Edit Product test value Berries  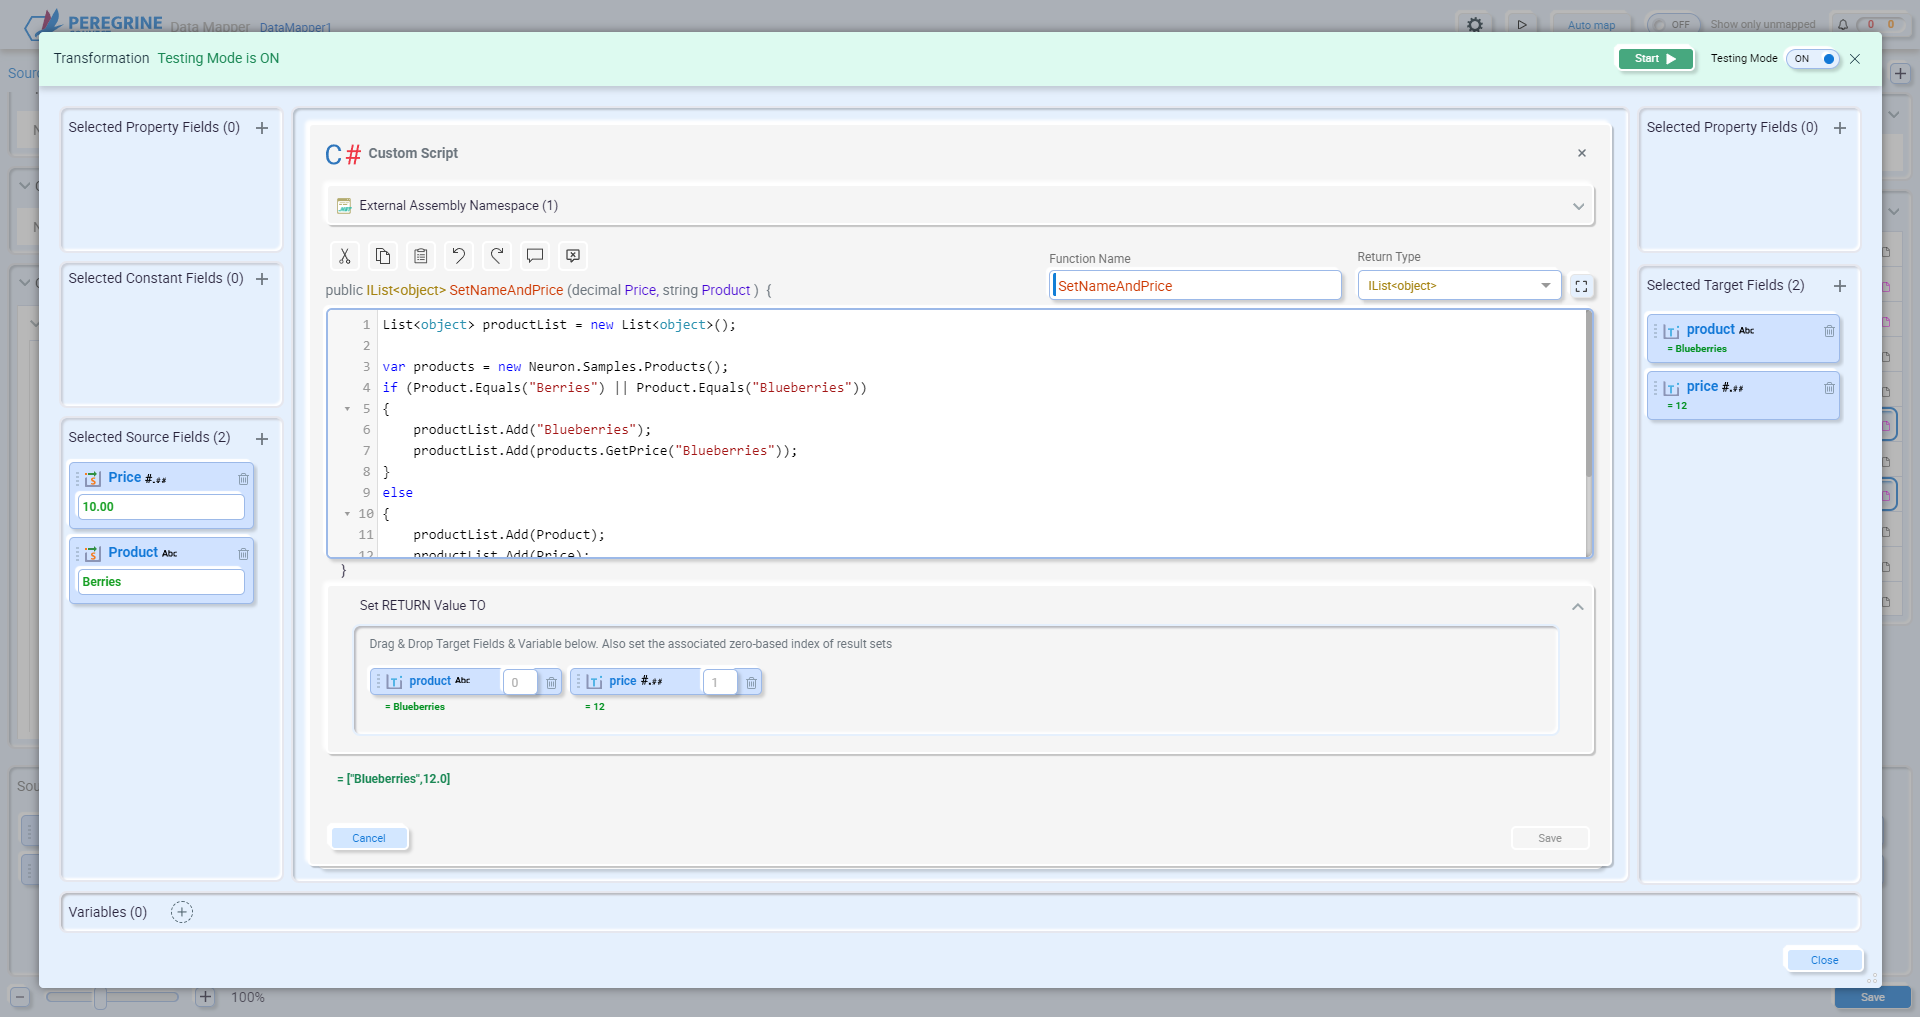coord(161,582)
